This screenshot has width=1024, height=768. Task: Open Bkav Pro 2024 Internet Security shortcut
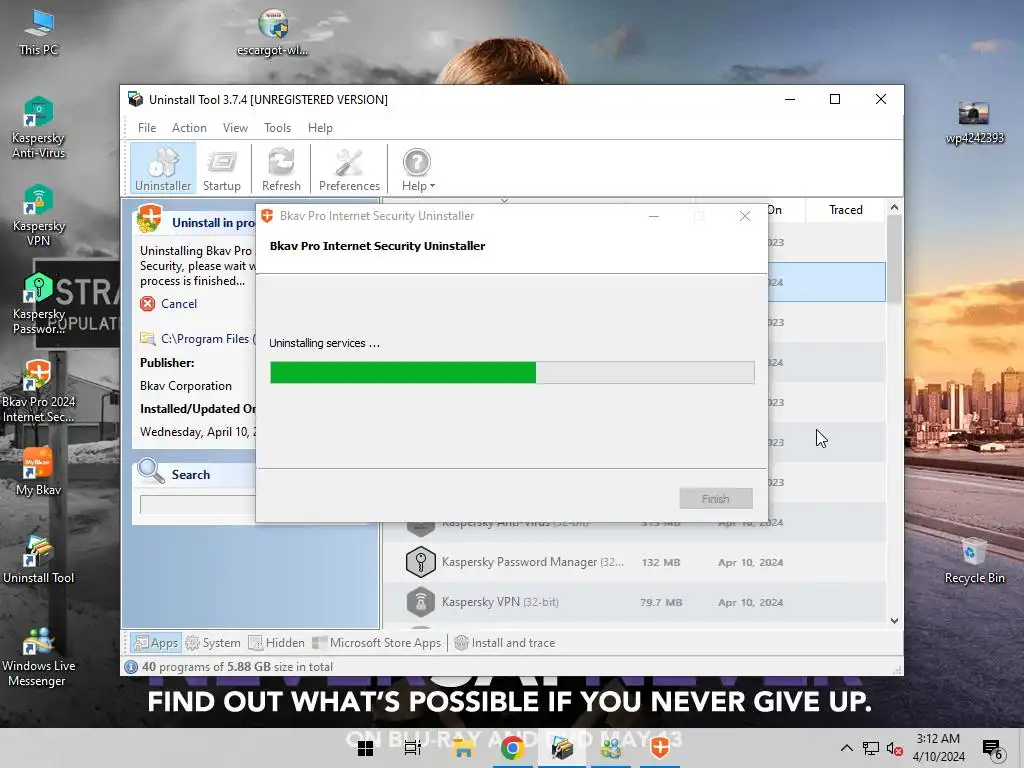tap(39, 392)
